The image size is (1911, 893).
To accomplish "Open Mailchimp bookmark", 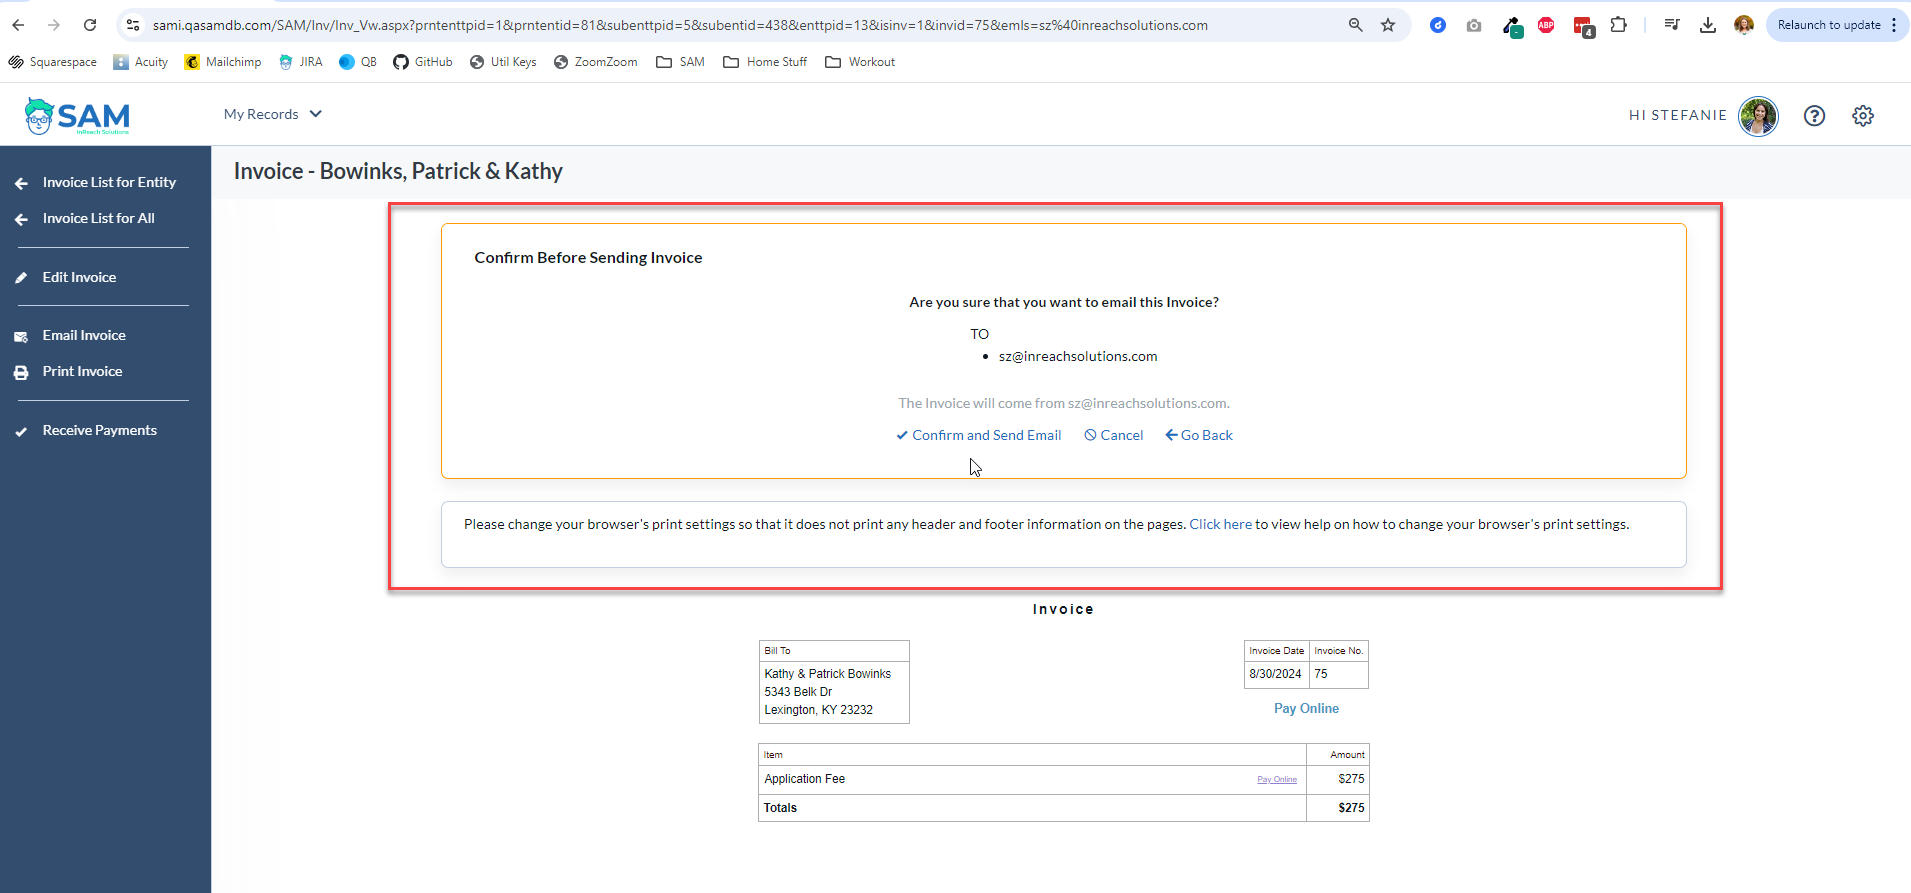I will point(222,62).
